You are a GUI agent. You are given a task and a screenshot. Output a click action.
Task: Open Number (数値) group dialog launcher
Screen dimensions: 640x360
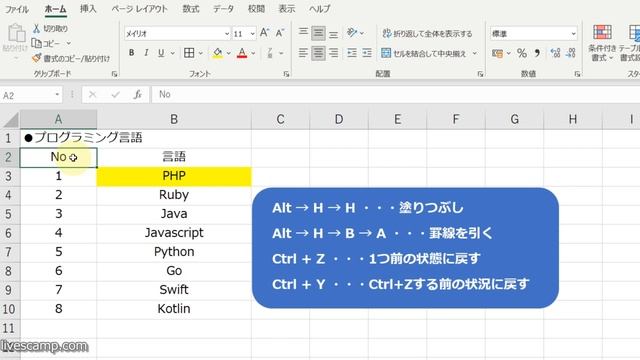coord(577,74)
